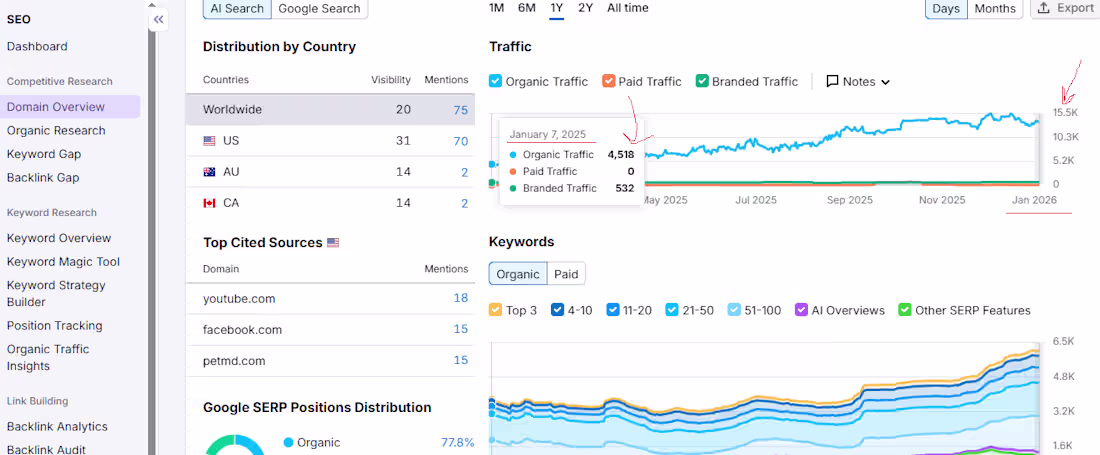
Task: Click the Organic 77.8% value
Action: 457,442
